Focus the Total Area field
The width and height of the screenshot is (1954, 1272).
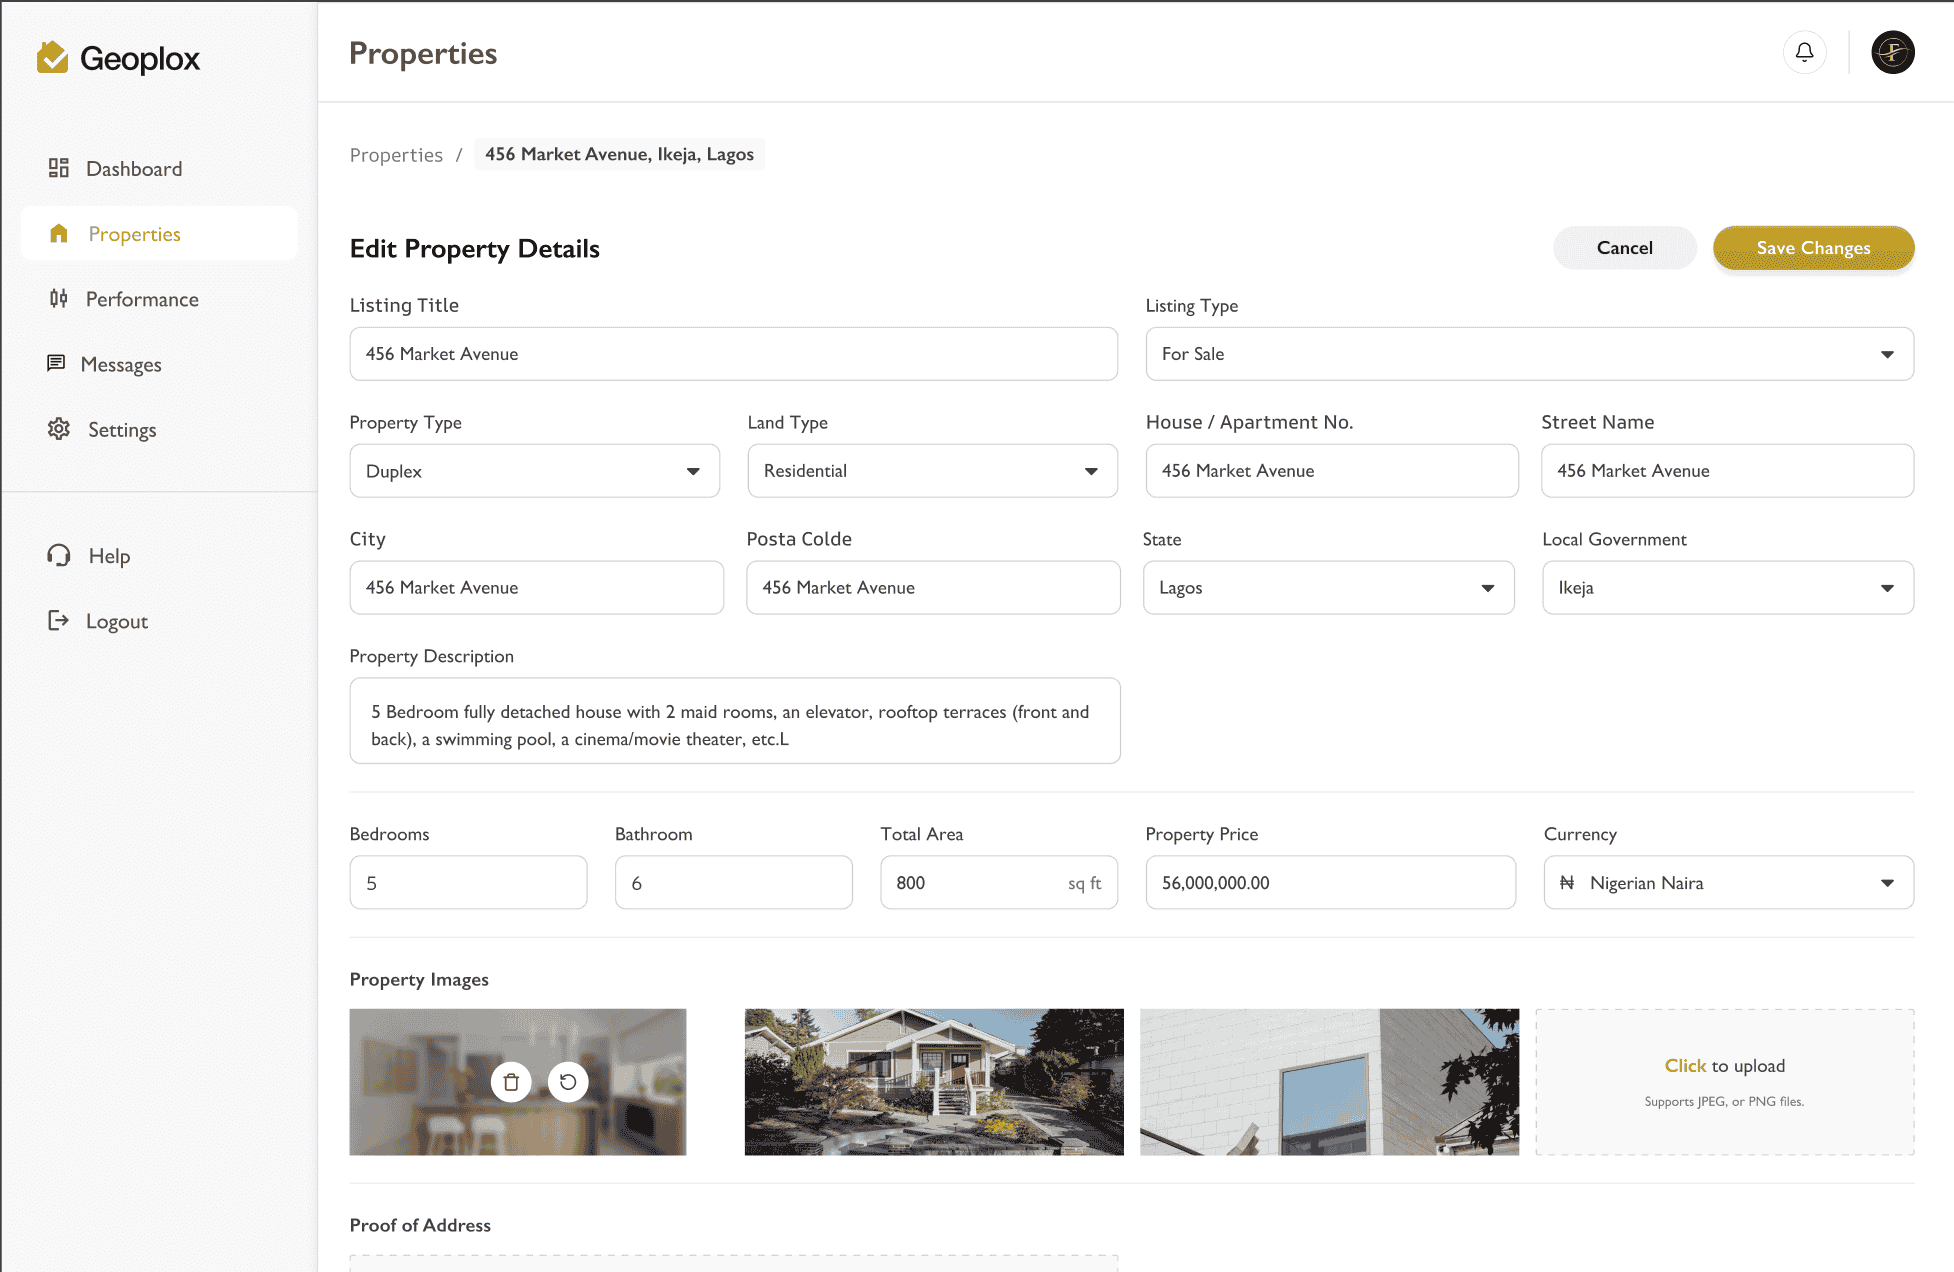tap(998, 882)
